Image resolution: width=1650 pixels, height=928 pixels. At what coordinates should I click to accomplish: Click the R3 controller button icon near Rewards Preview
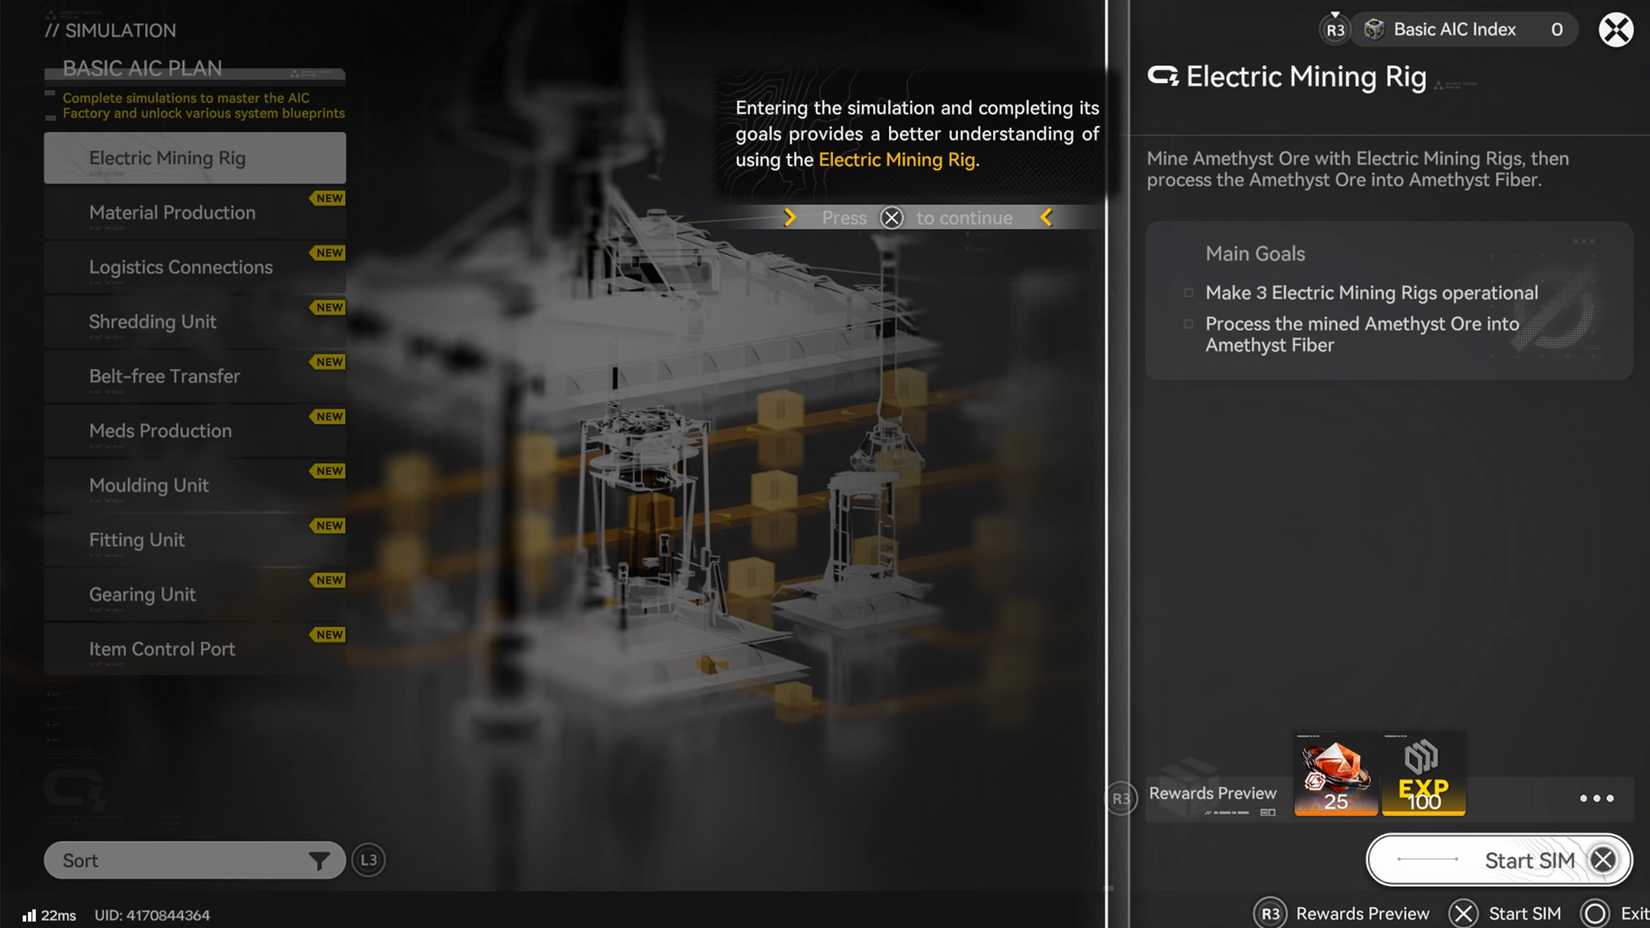[x=1120, y=799]
